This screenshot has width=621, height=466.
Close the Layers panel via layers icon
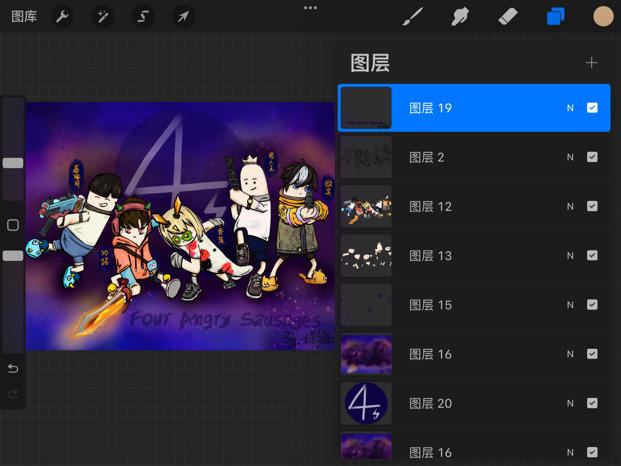click(556, 17)
